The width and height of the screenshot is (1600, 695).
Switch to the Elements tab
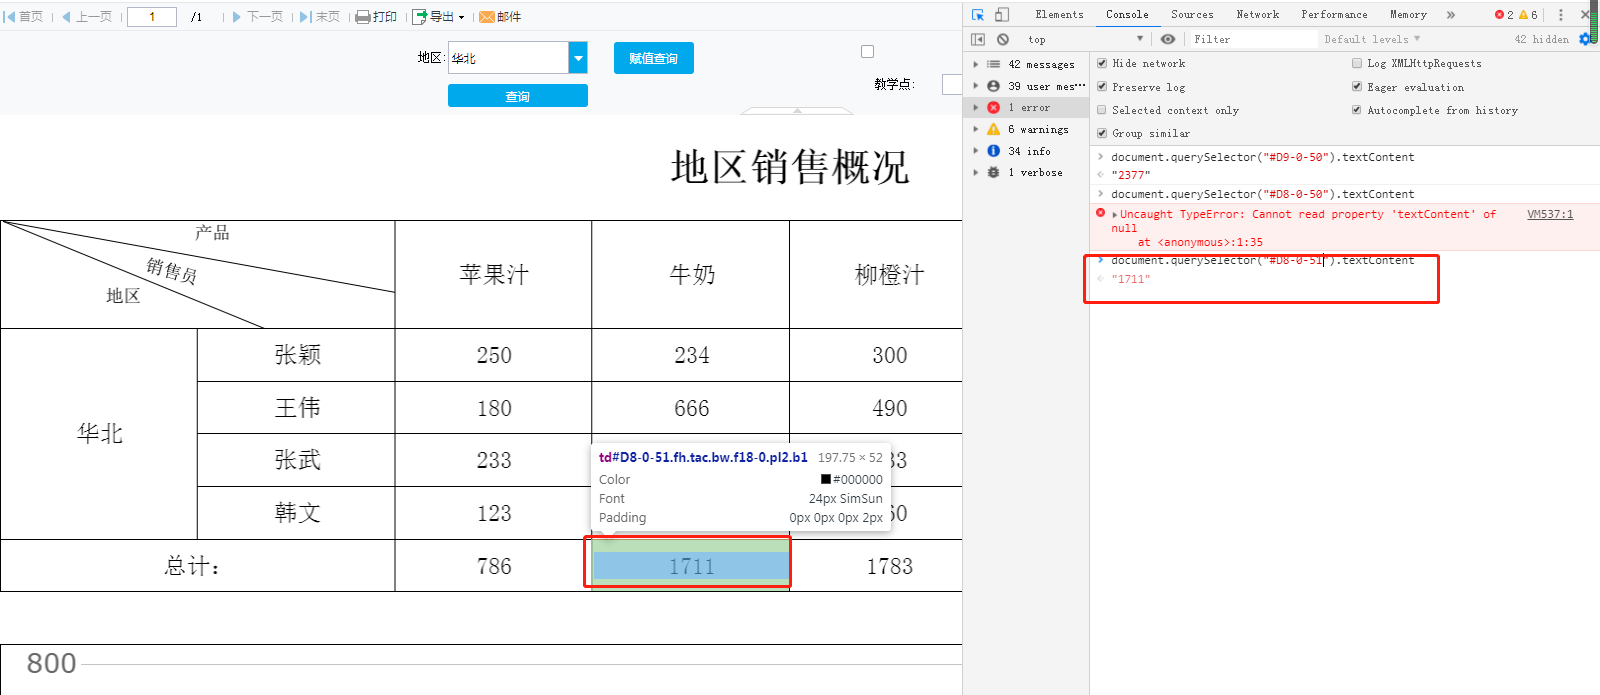pos(1059,15)
